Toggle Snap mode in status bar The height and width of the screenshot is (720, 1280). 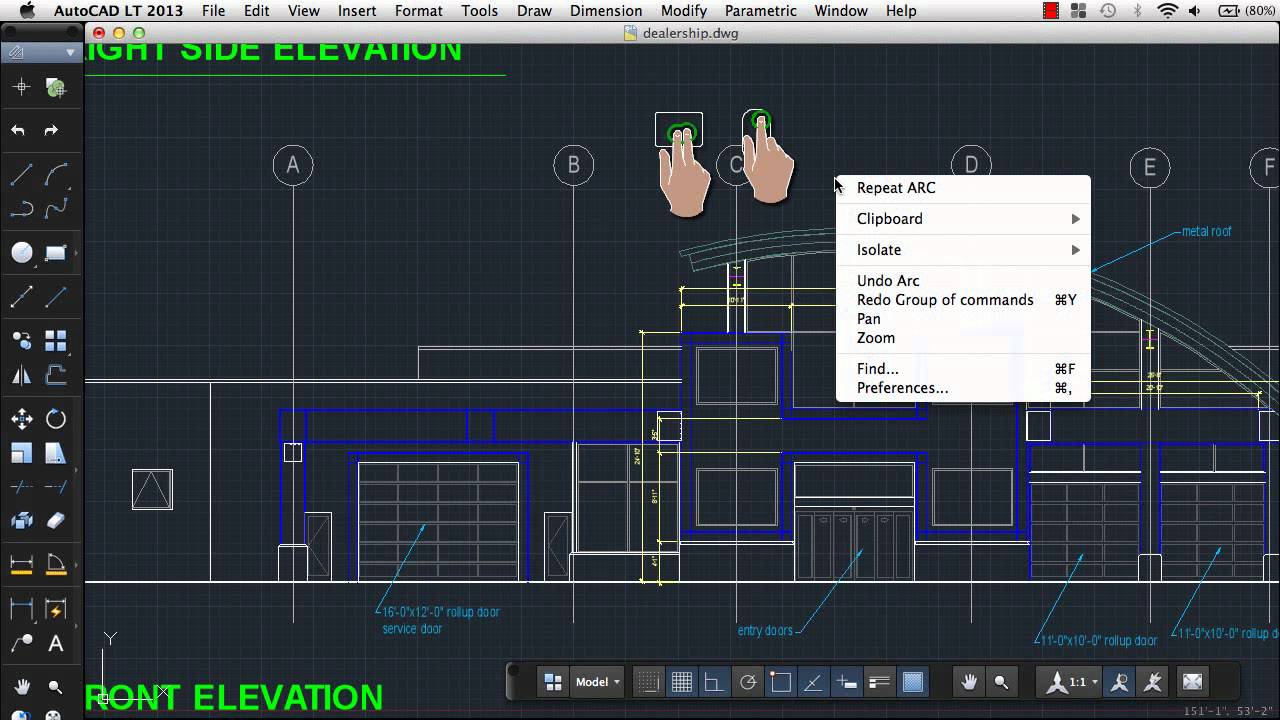tap(649, 682)
